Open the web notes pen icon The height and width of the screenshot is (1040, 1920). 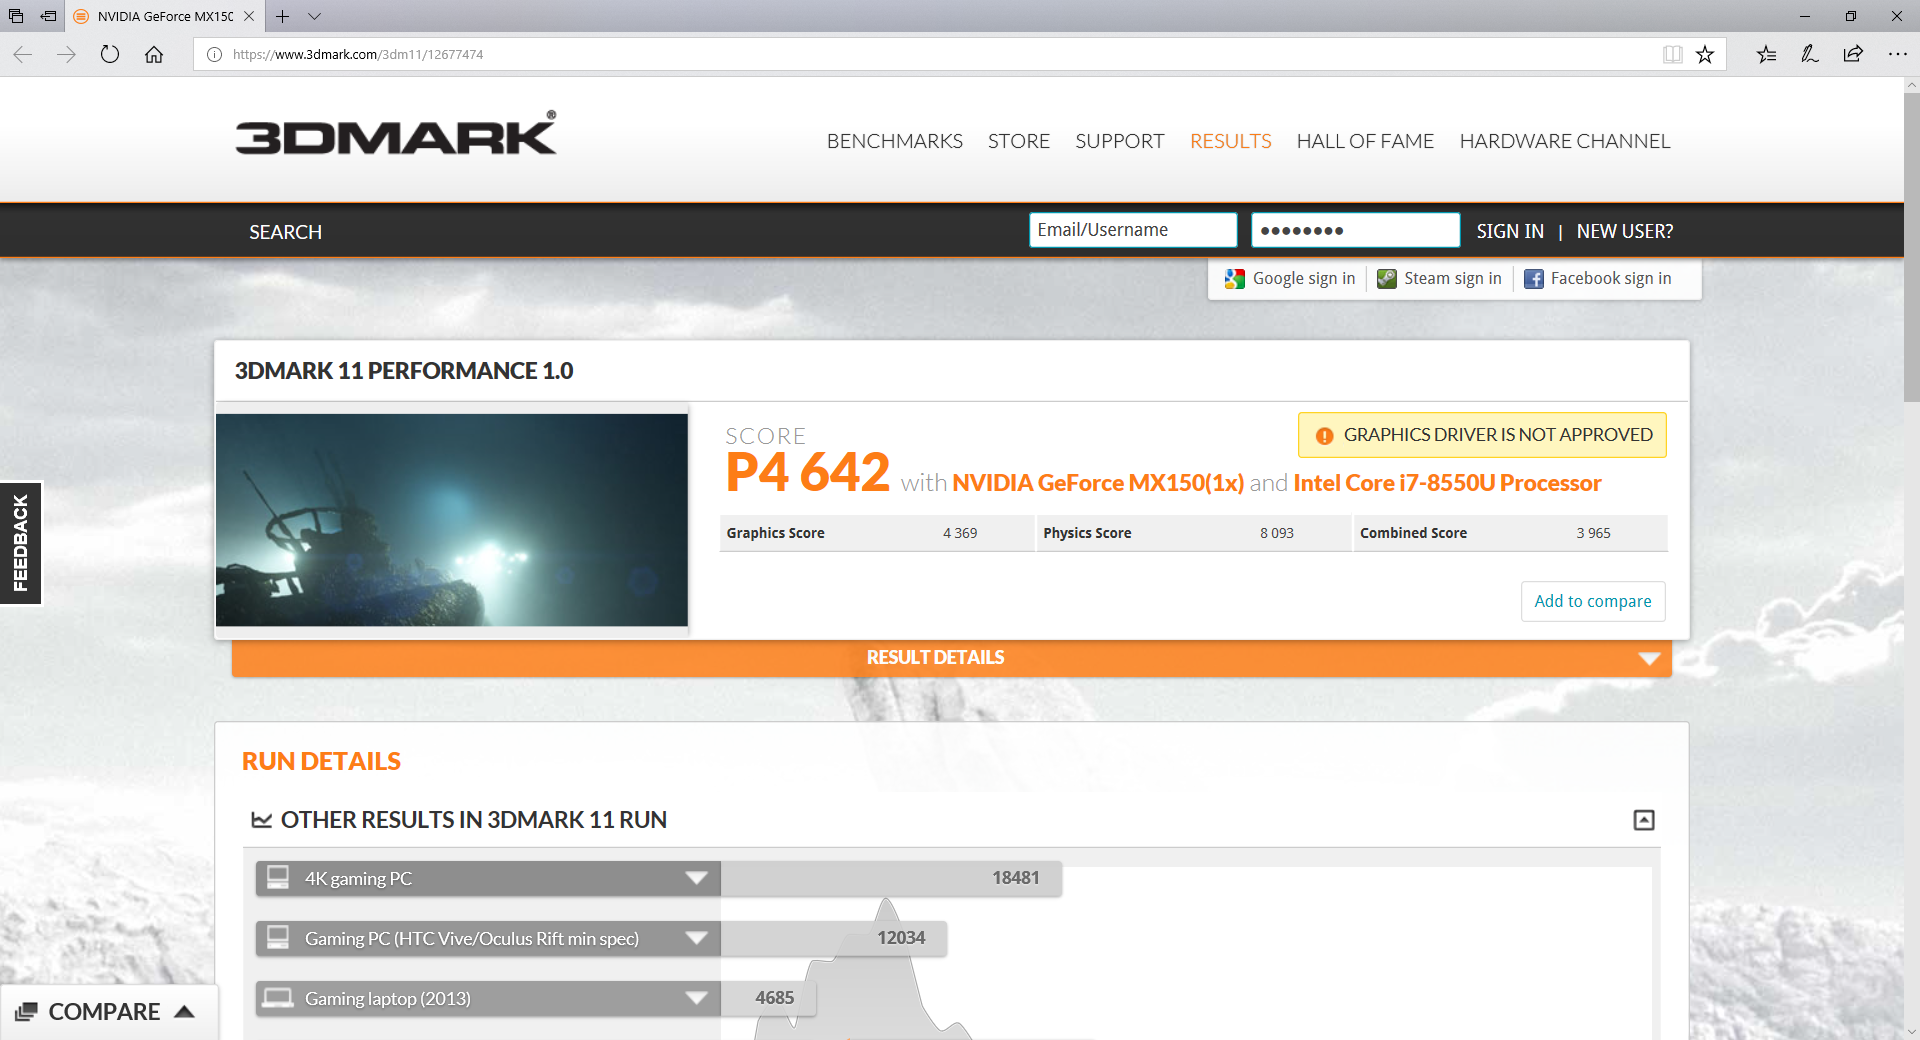click(x=1810, y=54)
